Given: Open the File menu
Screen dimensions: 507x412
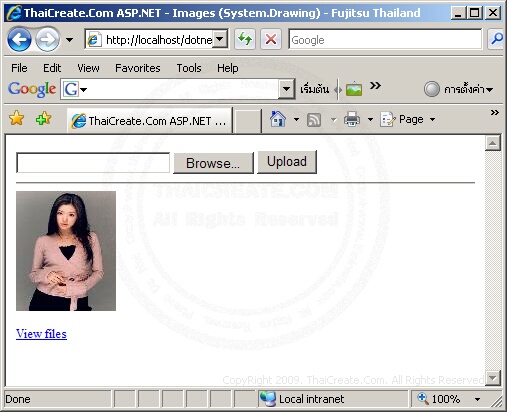Looking at the screenshot, I should (19, 68).
